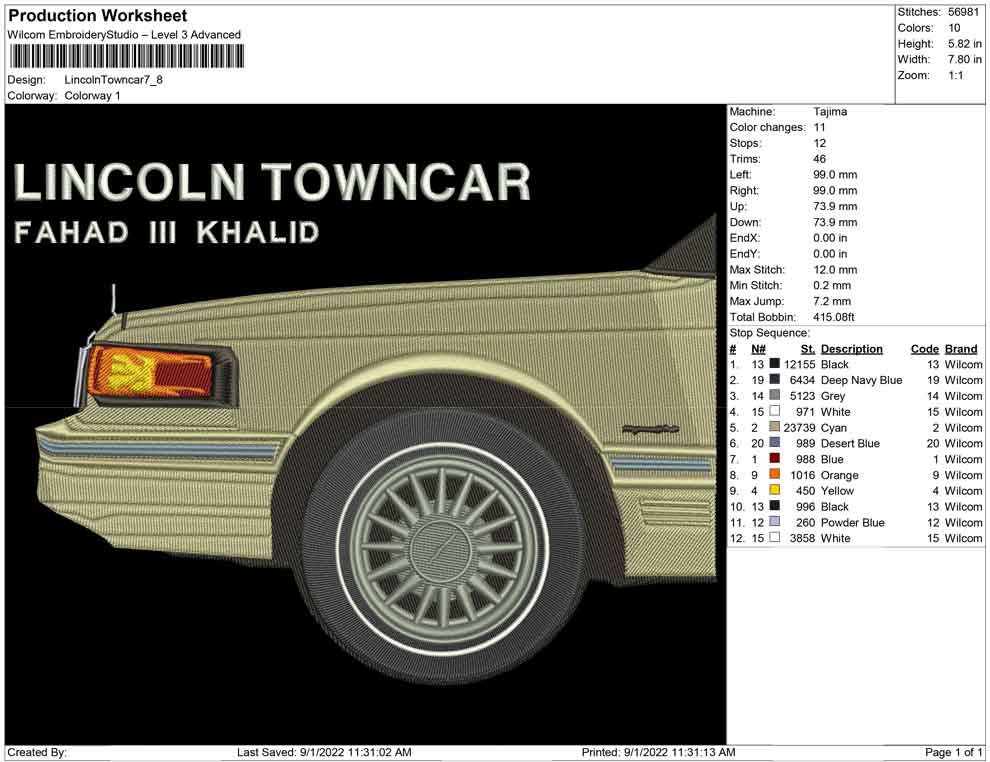Image resolution: width=990 pixels, height=762 pixels.
Task: Click the 'St.' column header
Action: (808, 348)
